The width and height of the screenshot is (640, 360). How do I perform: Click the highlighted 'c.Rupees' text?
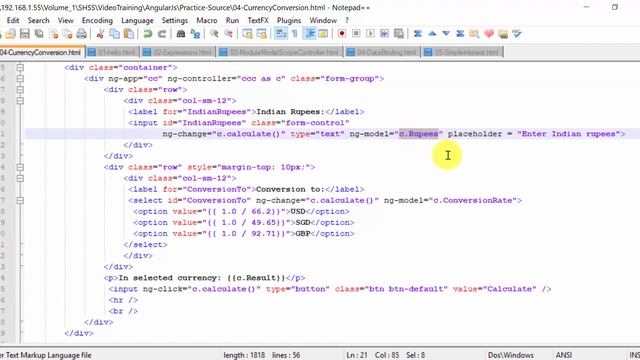coord(418,134)
